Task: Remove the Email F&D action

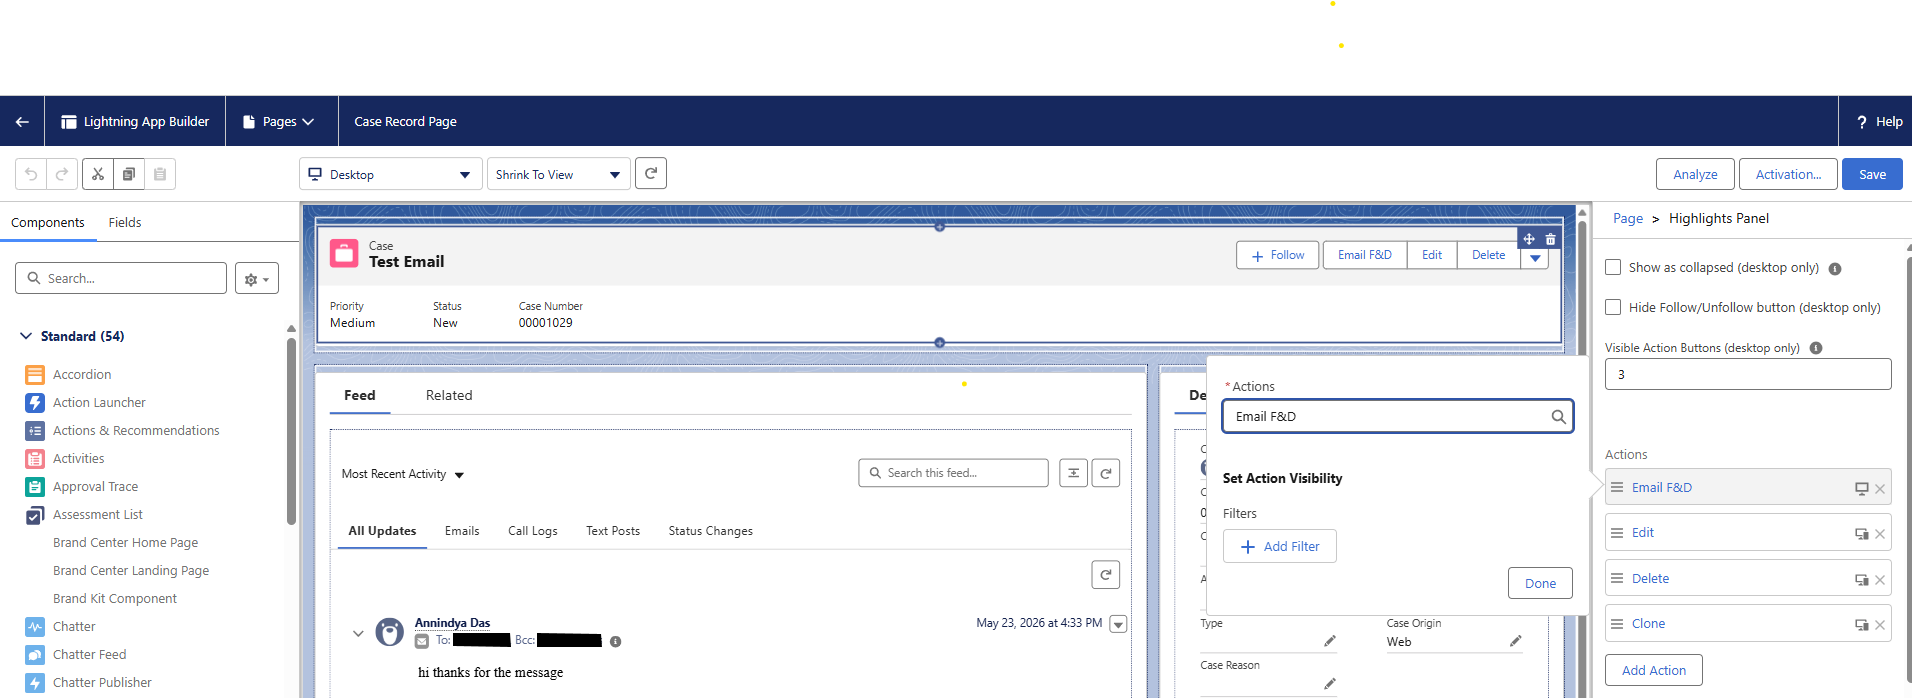Action: (x=1880, y=489)
